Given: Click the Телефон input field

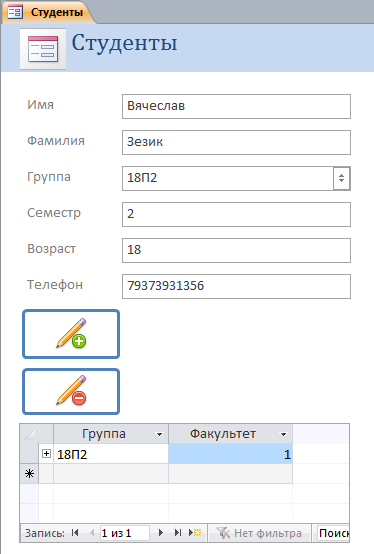Looking at the screenshot, I should click(236, 286).
